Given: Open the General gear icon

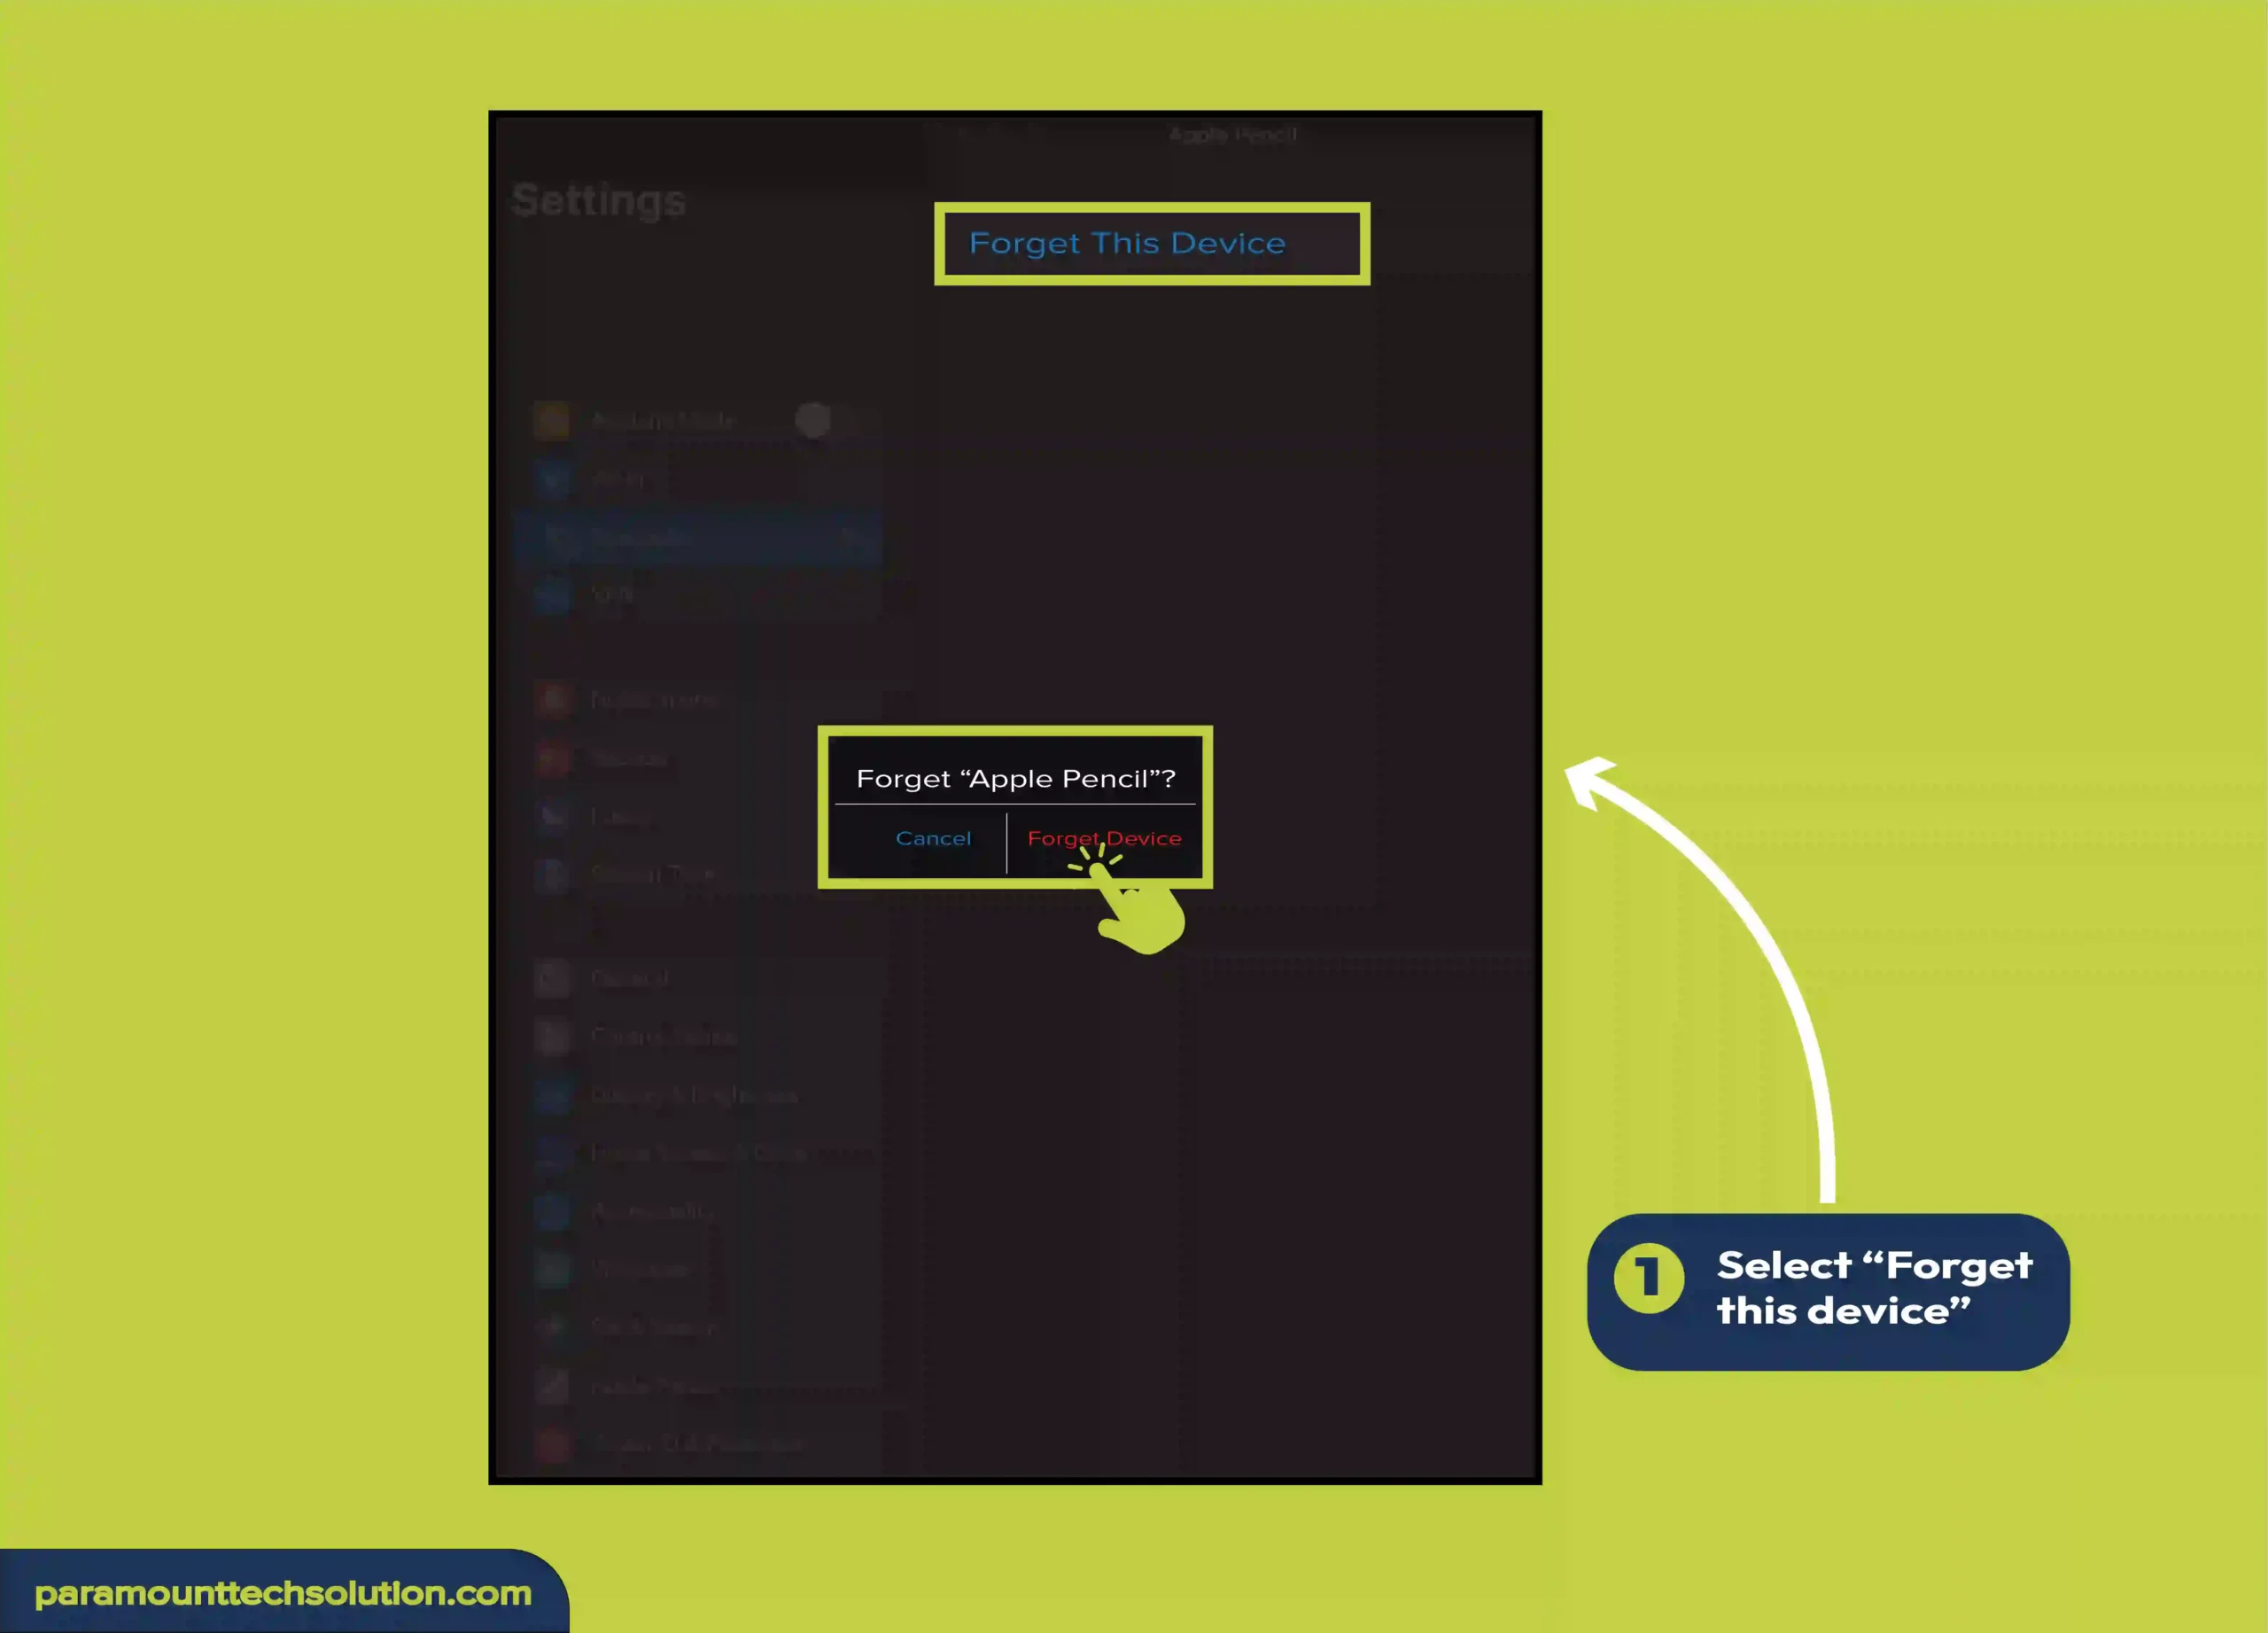Looking at the screenshot, I should point(551,978).
